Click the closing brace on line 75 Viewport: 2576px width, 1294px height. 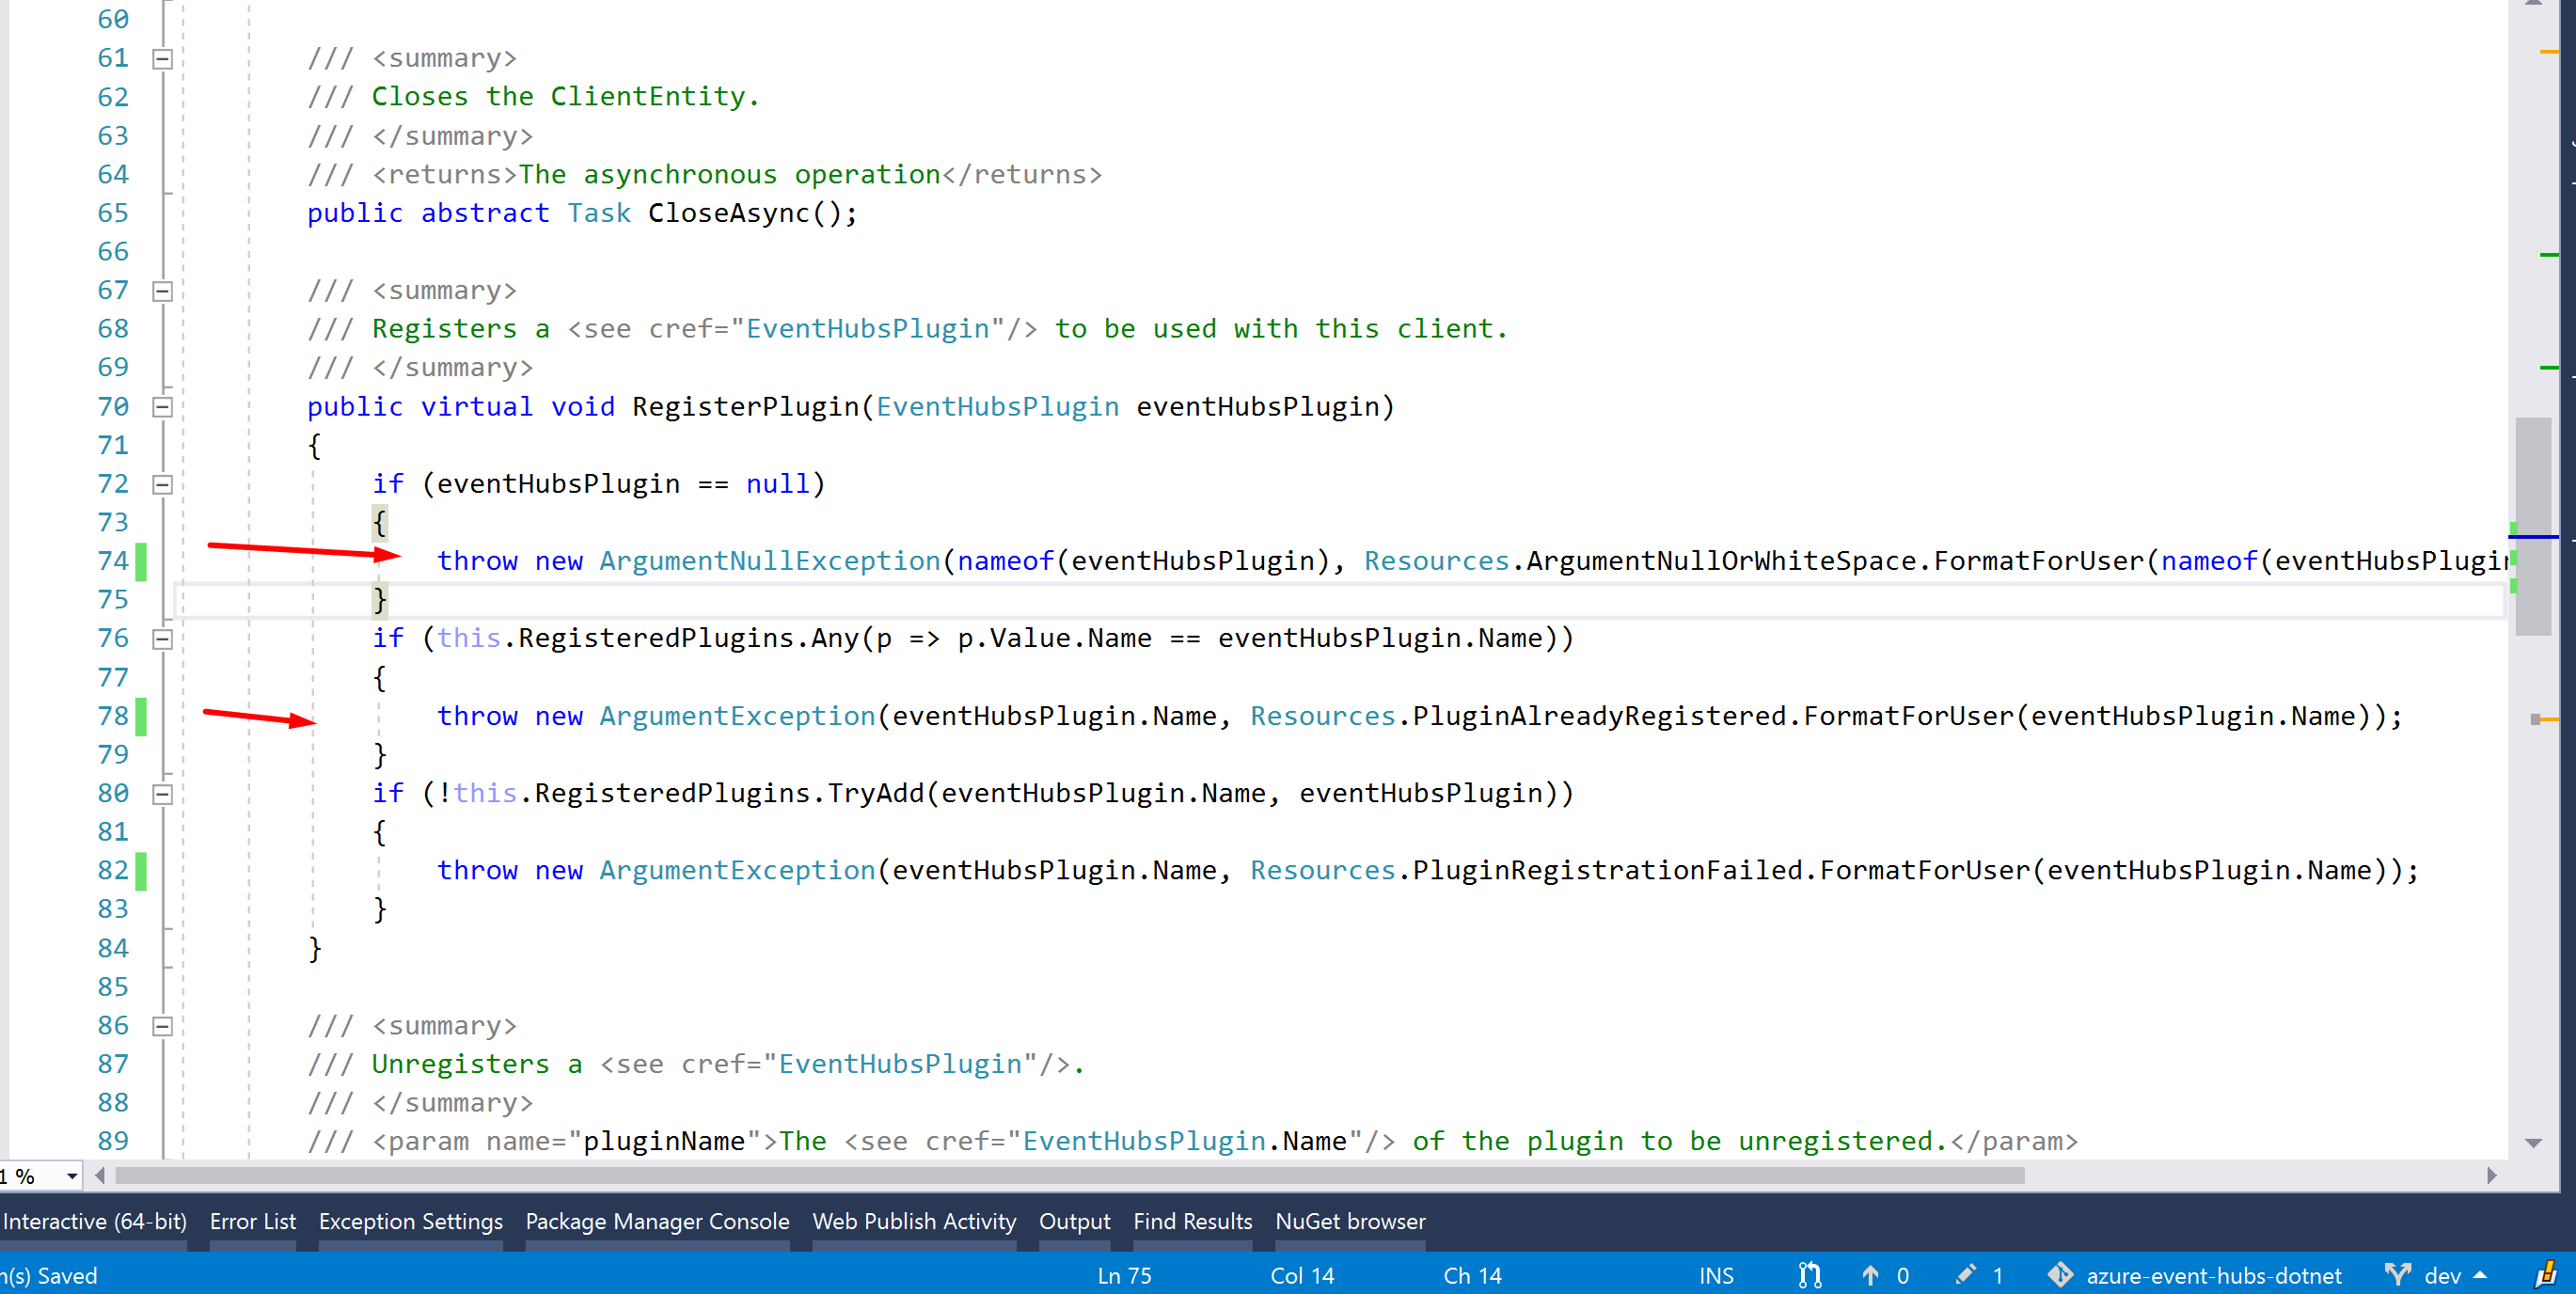[x=379, y=599]
